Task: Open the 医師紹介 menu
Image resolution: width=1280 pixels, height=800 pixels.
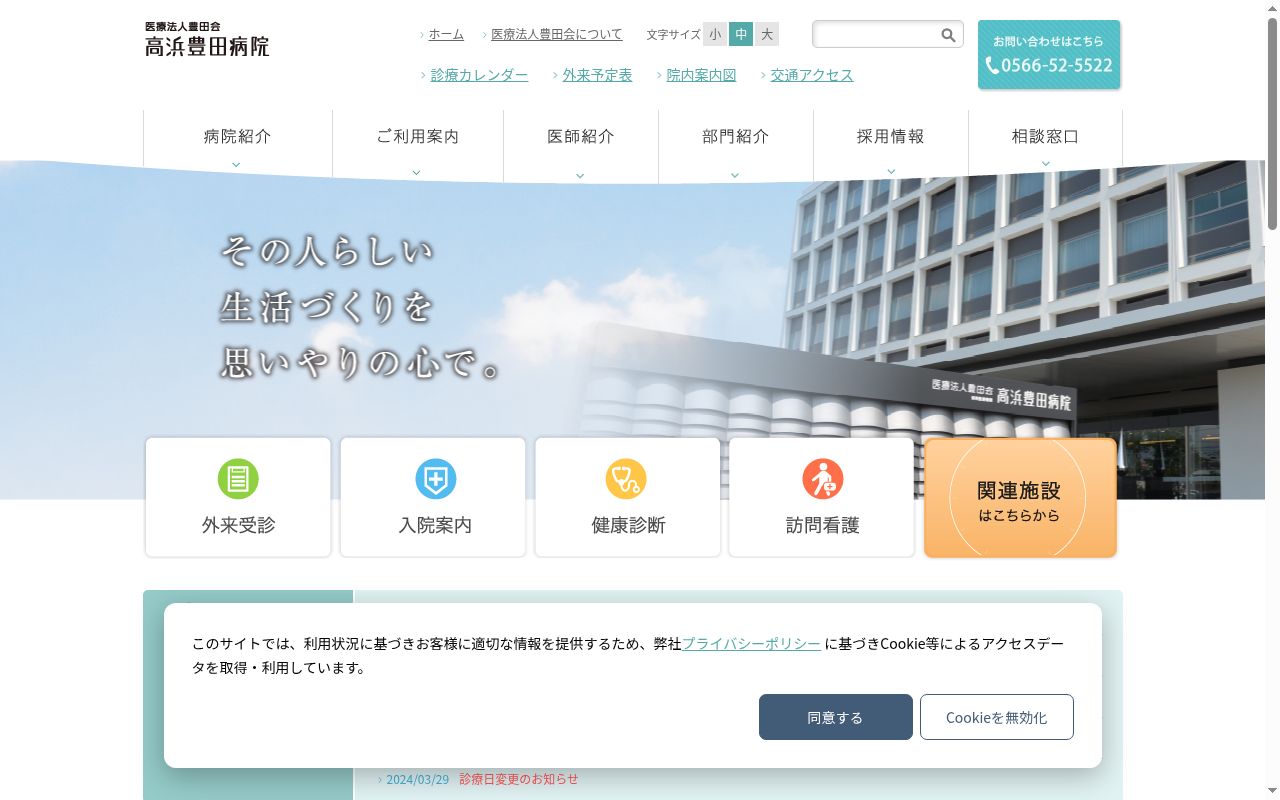Action: tap(581, 137)
